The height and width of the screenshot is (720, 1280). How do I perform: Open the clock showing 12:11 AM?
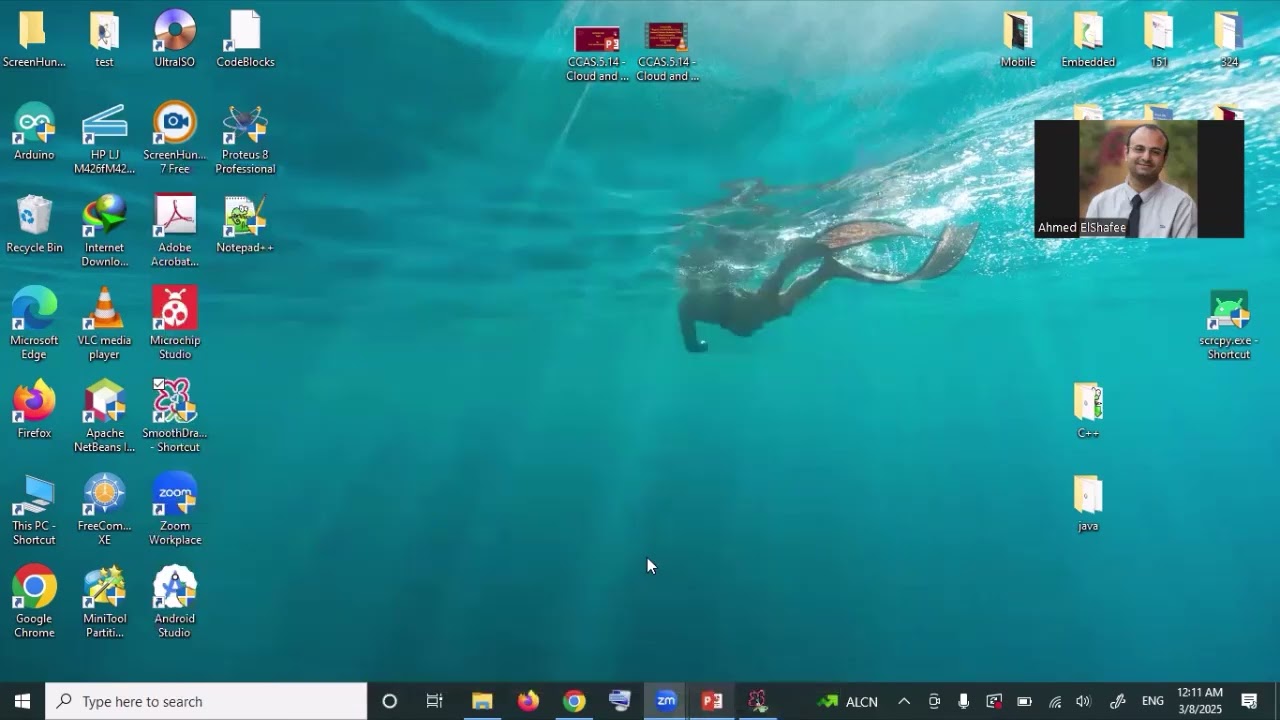(x=1200, y=701)
